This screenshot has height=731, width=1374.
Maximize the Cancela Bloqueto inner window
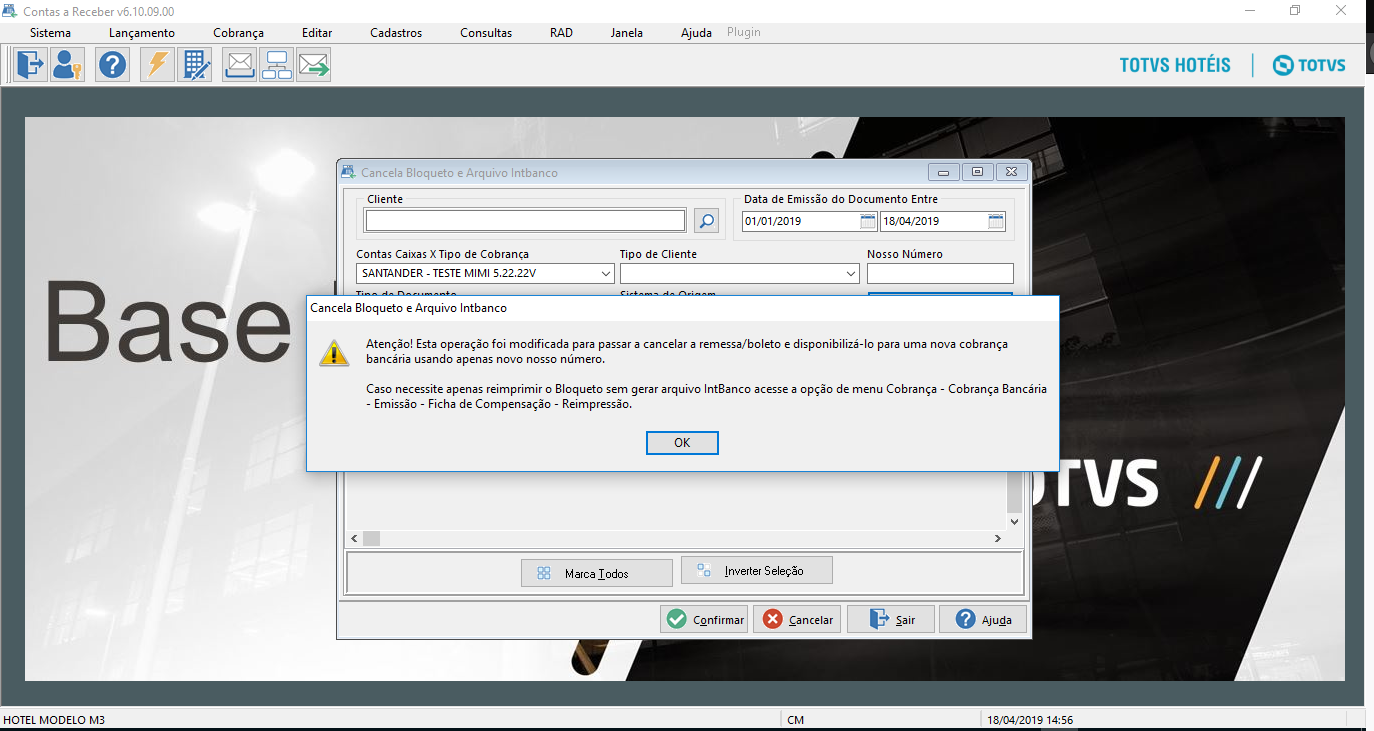point(977,172)
